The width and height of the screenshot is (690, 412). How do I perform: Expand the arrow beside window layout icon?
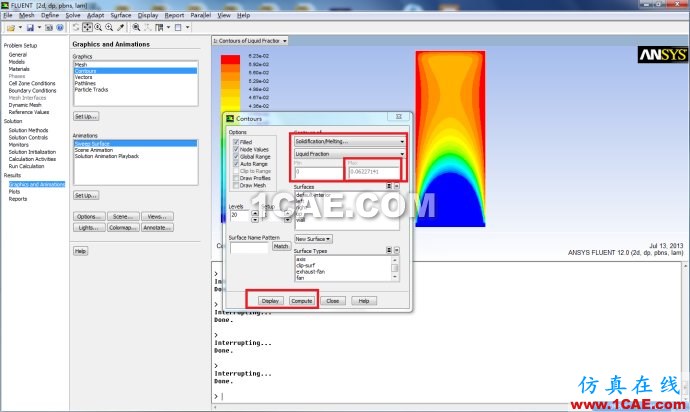169,27
